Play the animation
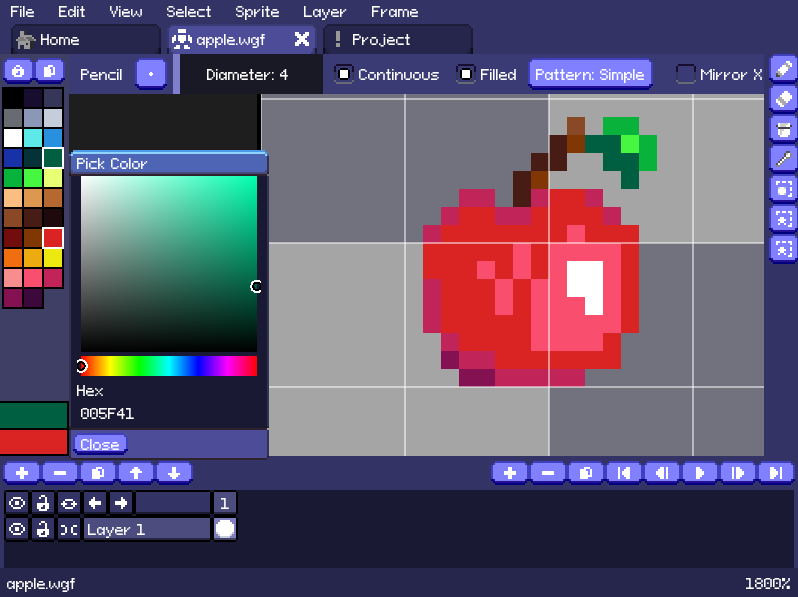Screen dimensions: 798x597 pyautogui.click(x=700, y=473)
